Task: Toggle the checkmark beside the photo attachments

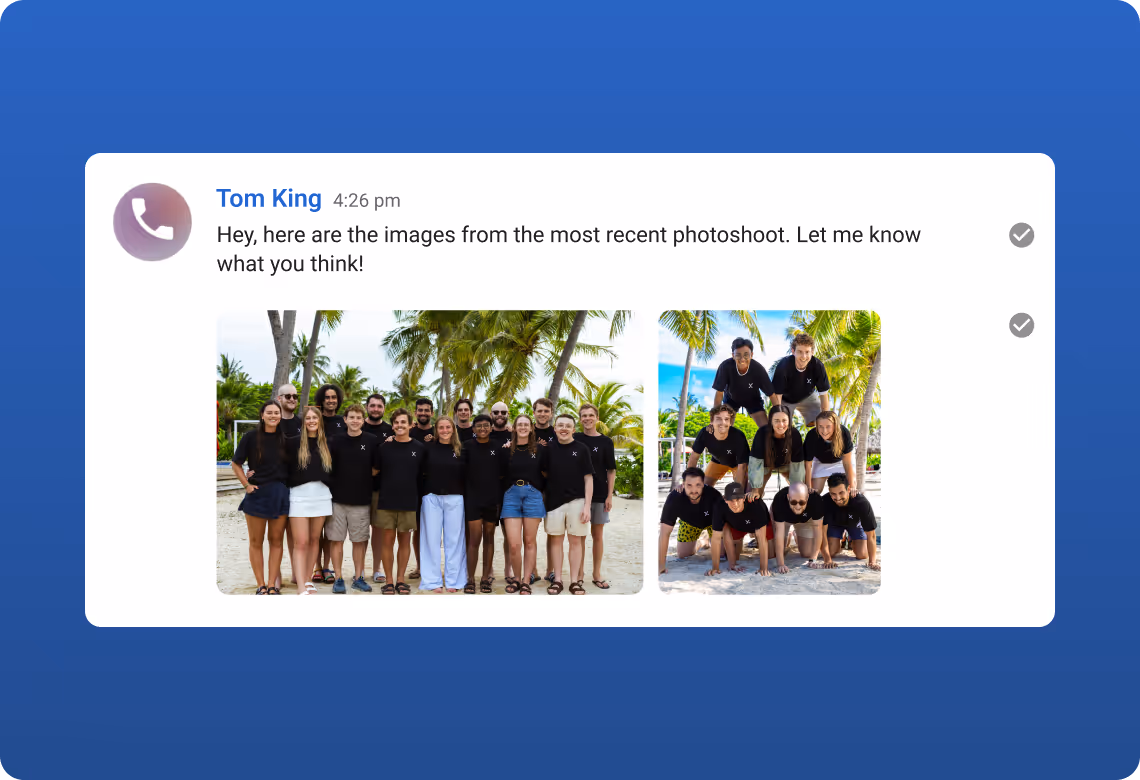Action: 1021,325
